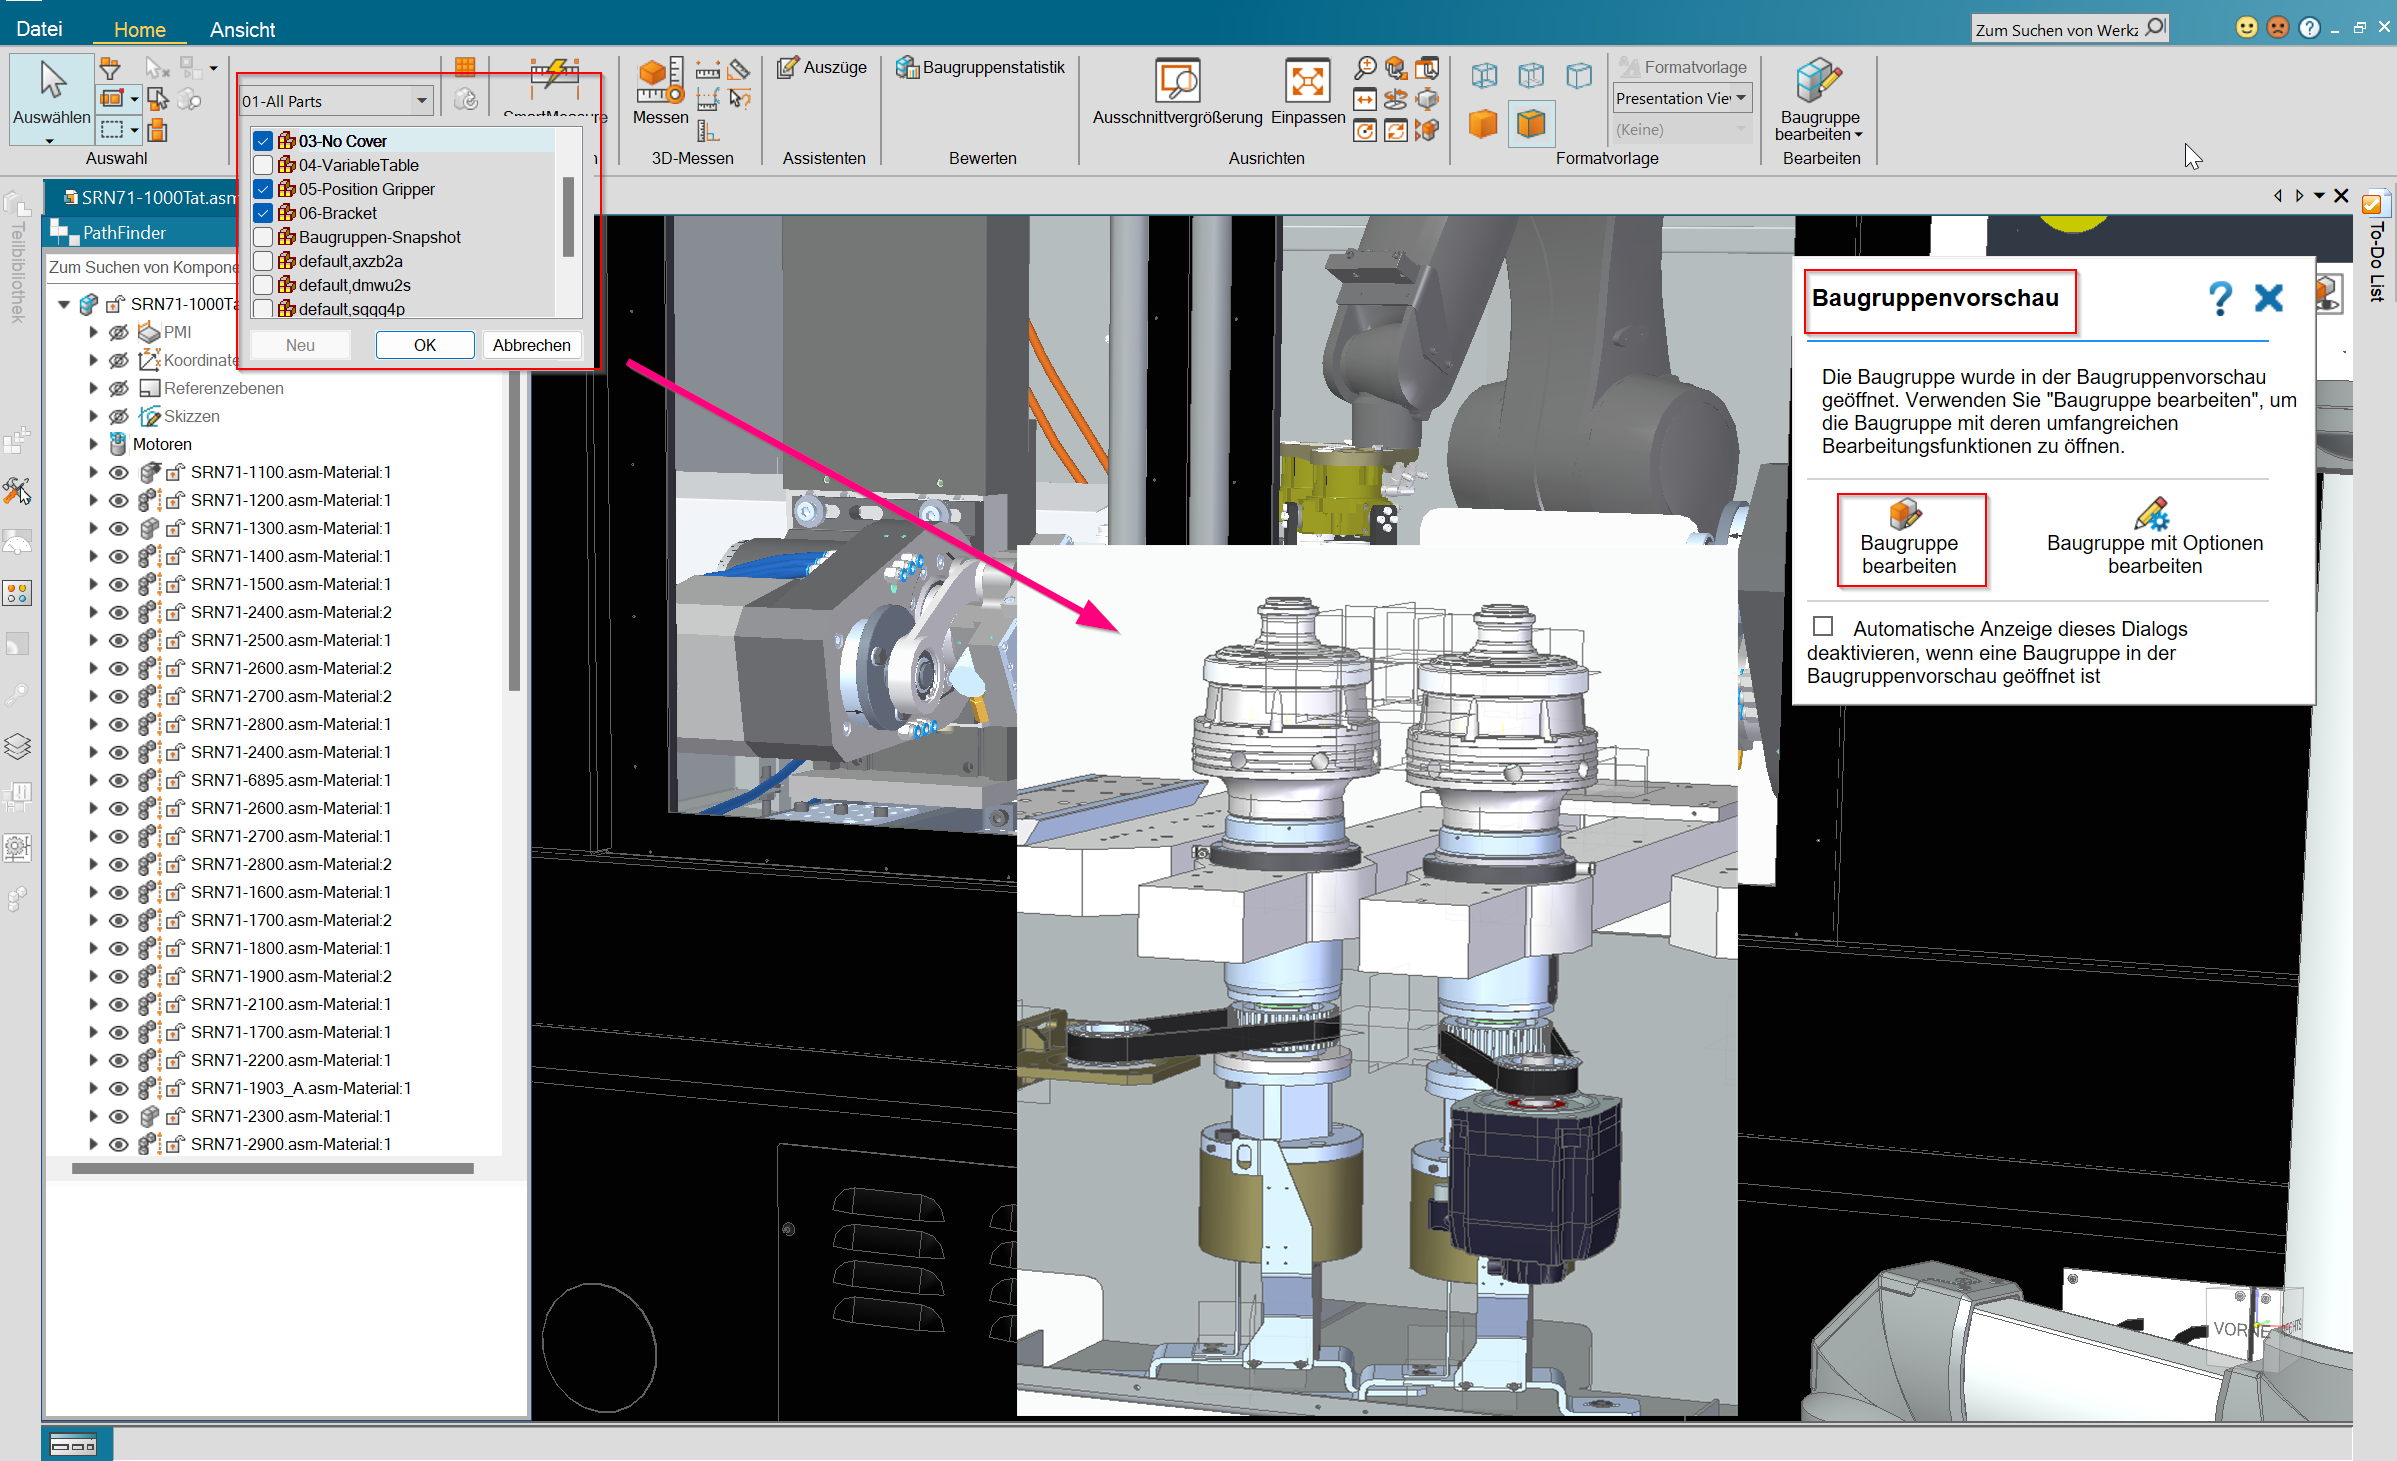
Task: Click the Neu button
Action: coord(300,345)
